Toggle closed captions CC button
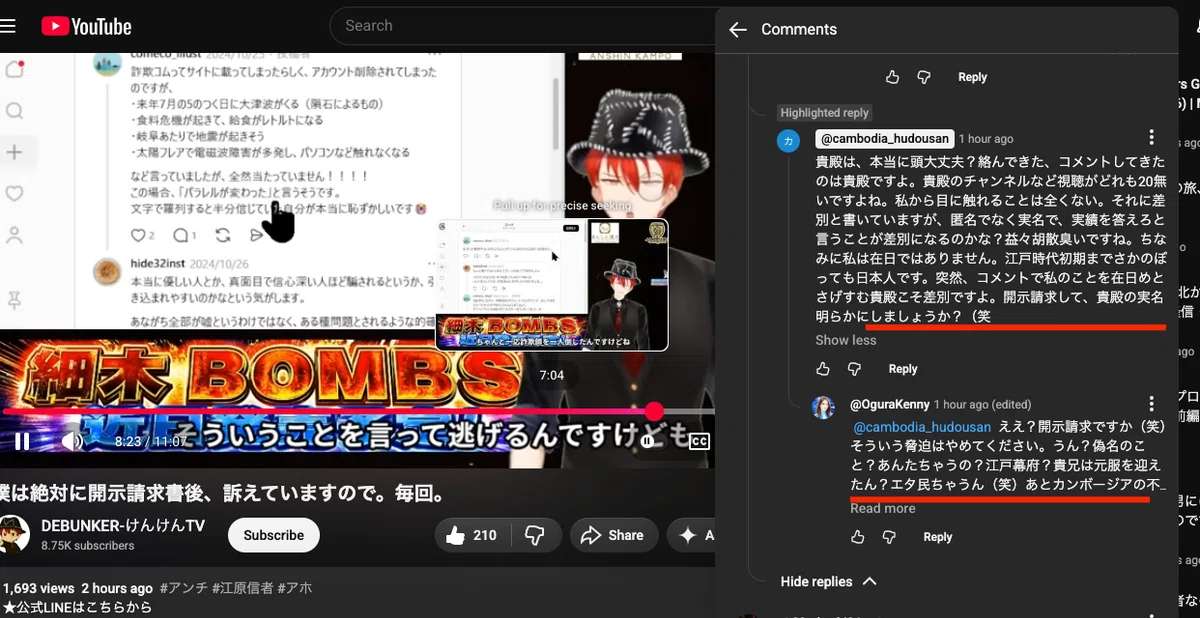The image size is (1200, 618). pos(699,441)
